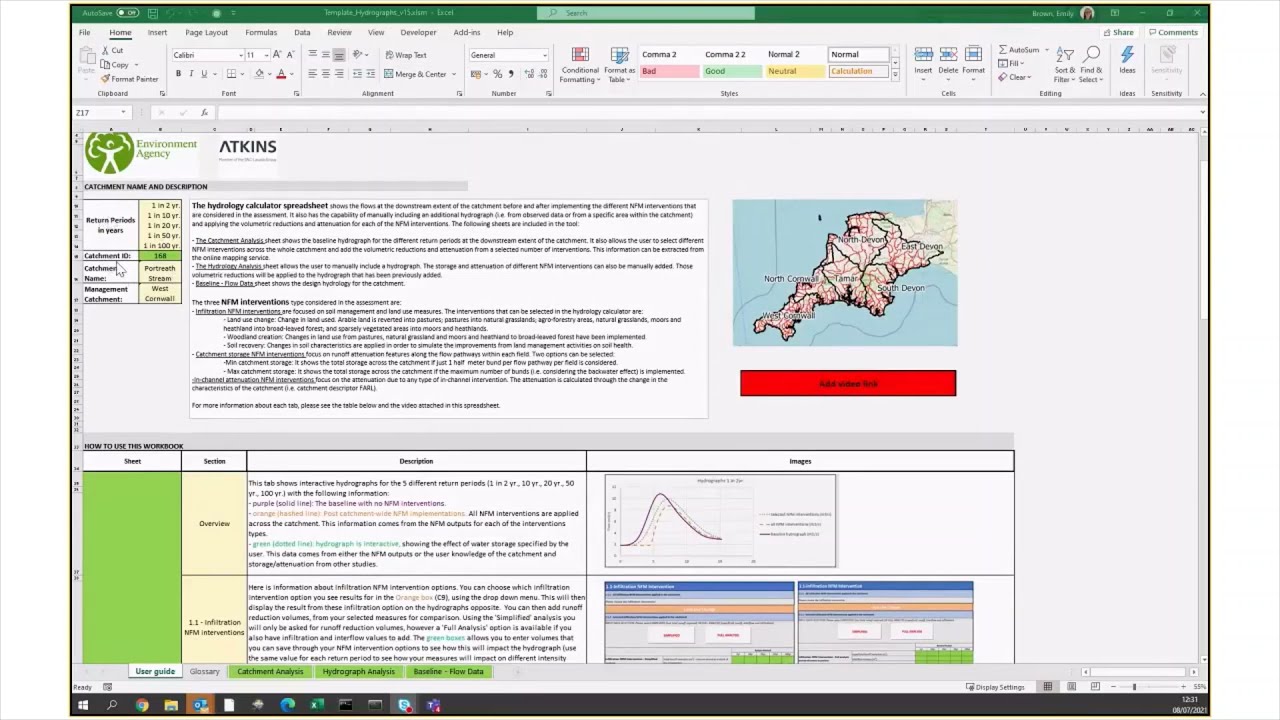
Task: Toggle underline formatting
Action: [204, 74]
